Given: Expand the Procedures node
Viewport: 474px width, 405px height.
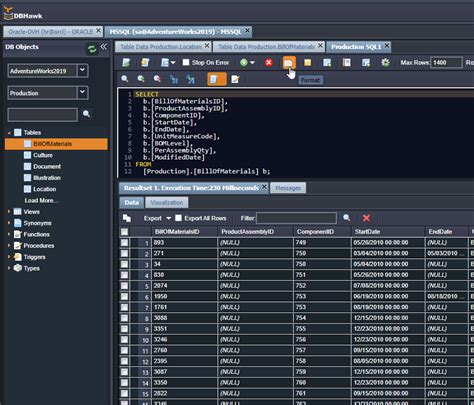Looking at the screenshot, I should point(9,245).
